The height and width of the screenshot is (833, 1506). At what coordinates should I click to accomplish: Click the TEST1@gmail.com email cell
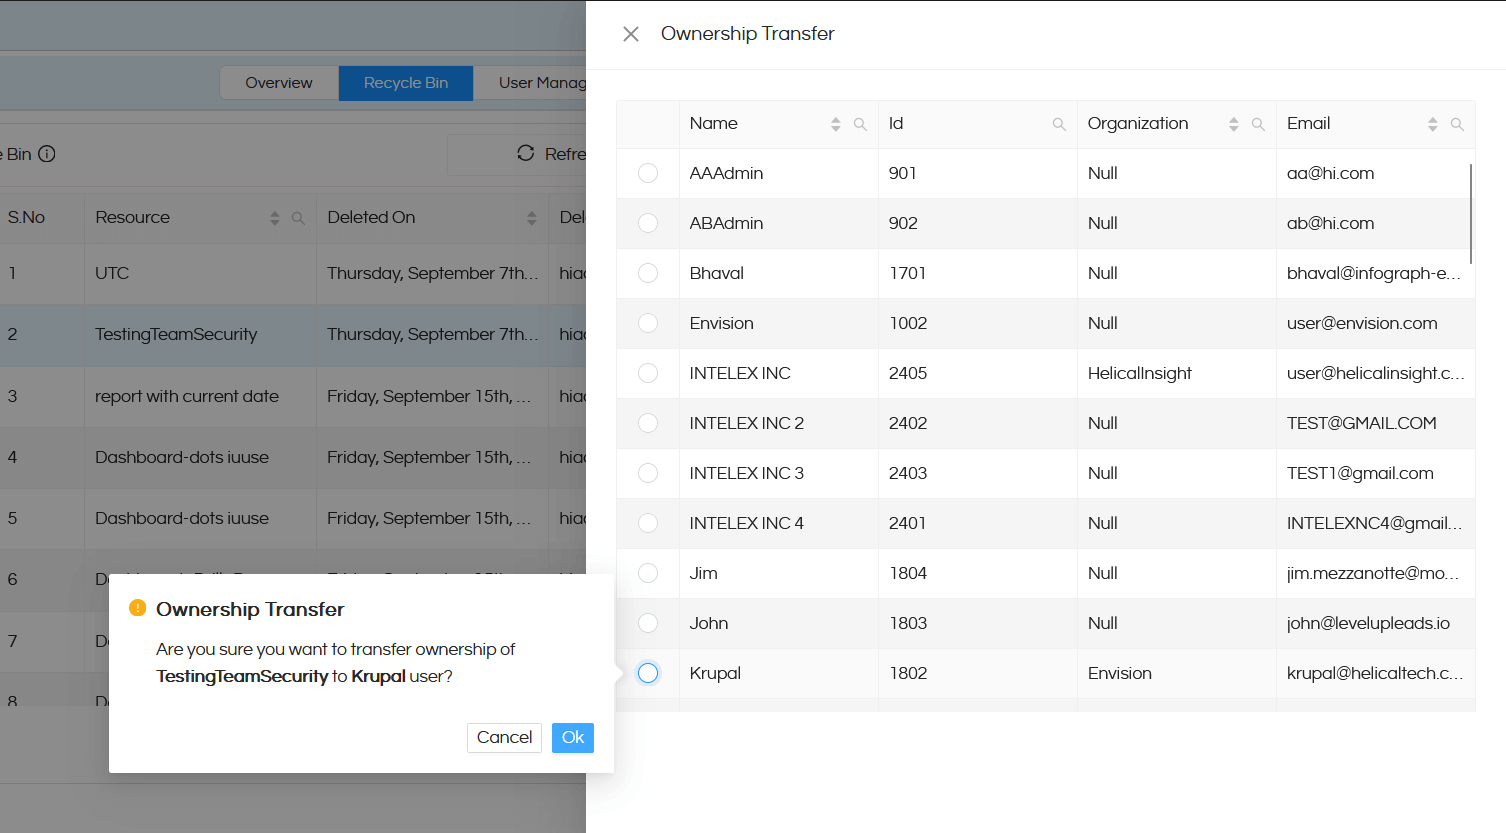1376,473
